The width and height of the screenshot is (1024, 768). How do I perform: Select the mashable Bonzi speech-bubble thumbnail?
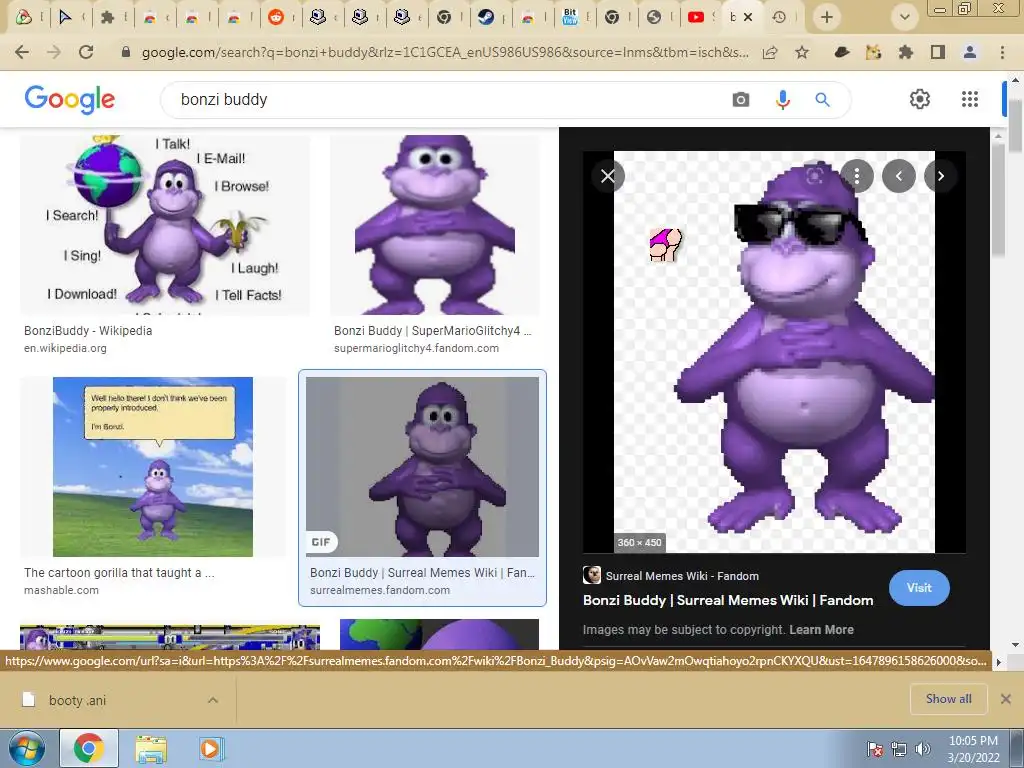click(x=153, y=467)
